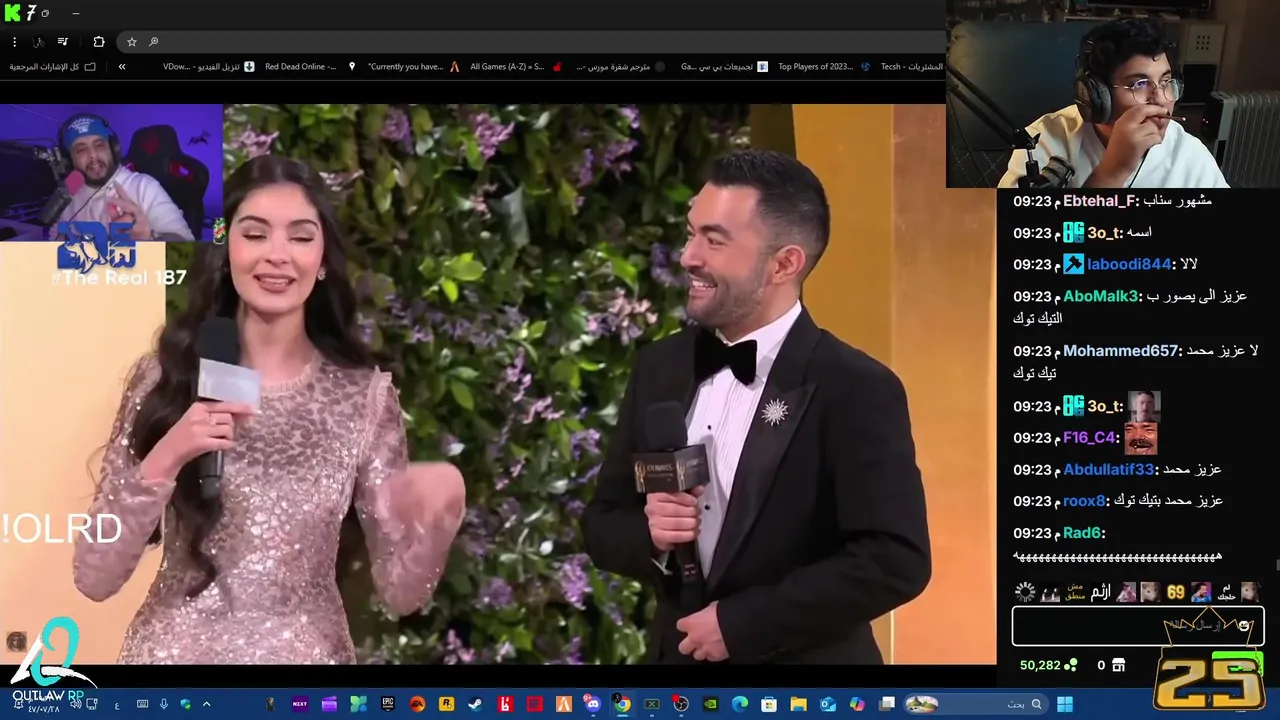Click the microphone tray icon
Viewport: 1280px width, 720px height.
coord(163,704)
